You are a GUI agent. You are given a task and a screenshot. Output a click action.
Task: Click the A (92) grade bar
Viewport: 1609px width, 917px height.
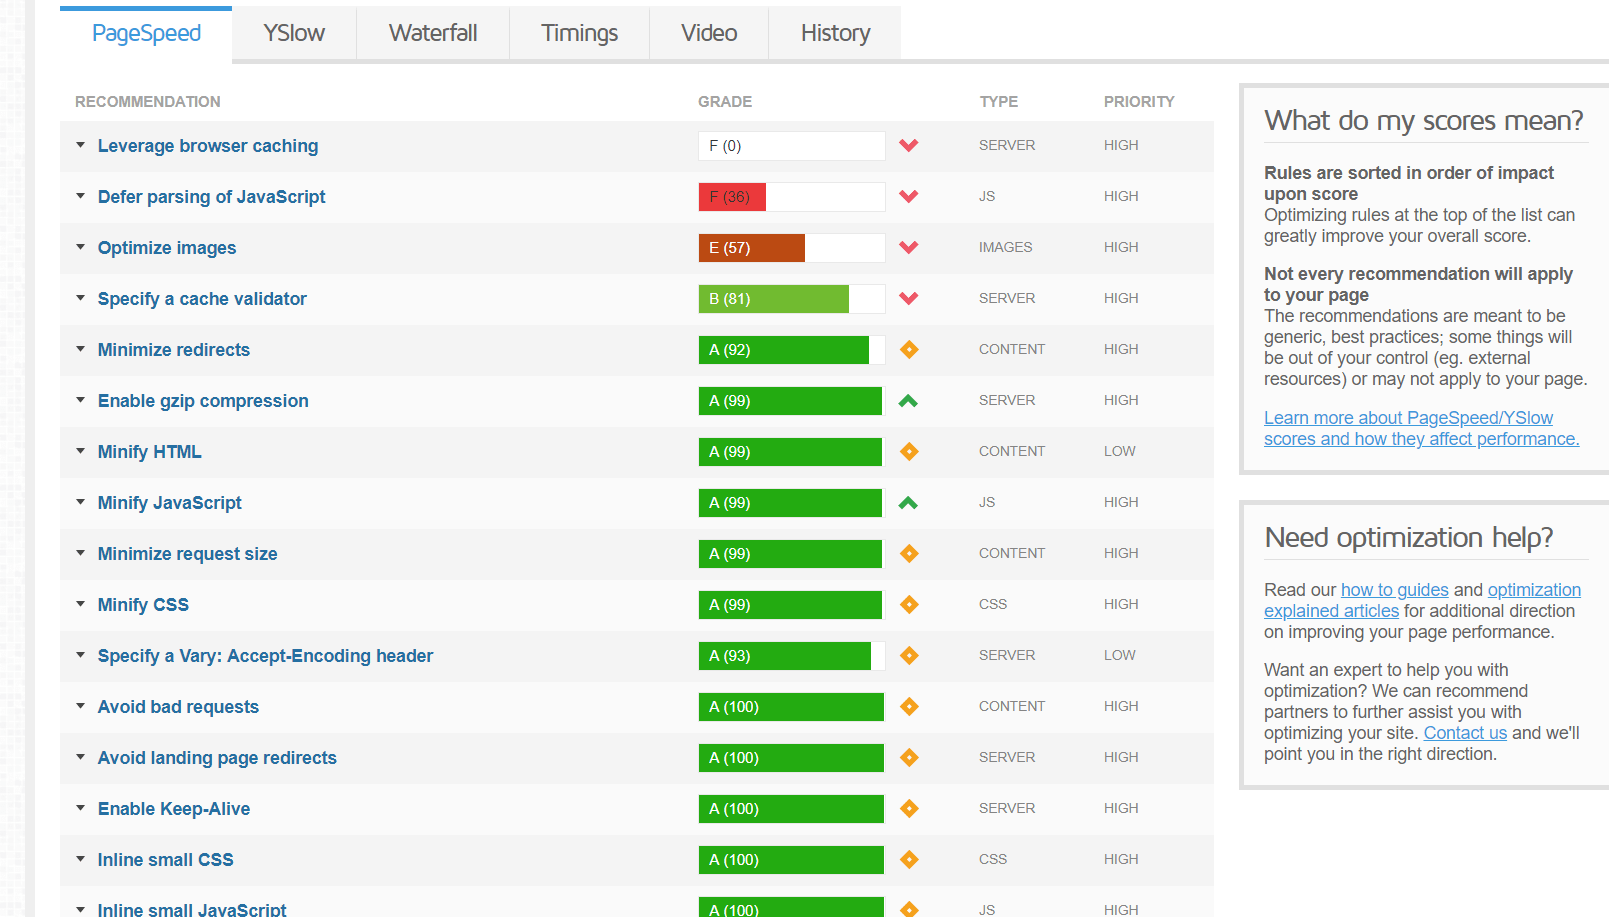tap(792, 350)
